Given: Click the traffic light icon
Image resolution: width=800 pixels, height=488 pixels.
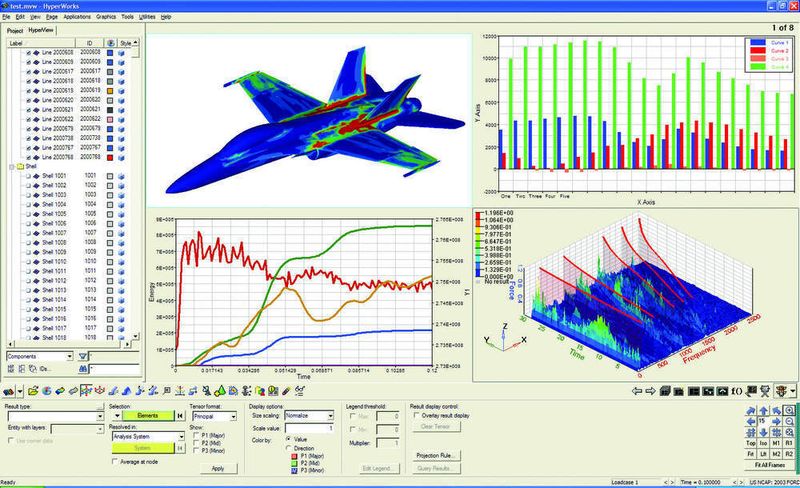Looking at the screenshot, I should tap(781, 392).
